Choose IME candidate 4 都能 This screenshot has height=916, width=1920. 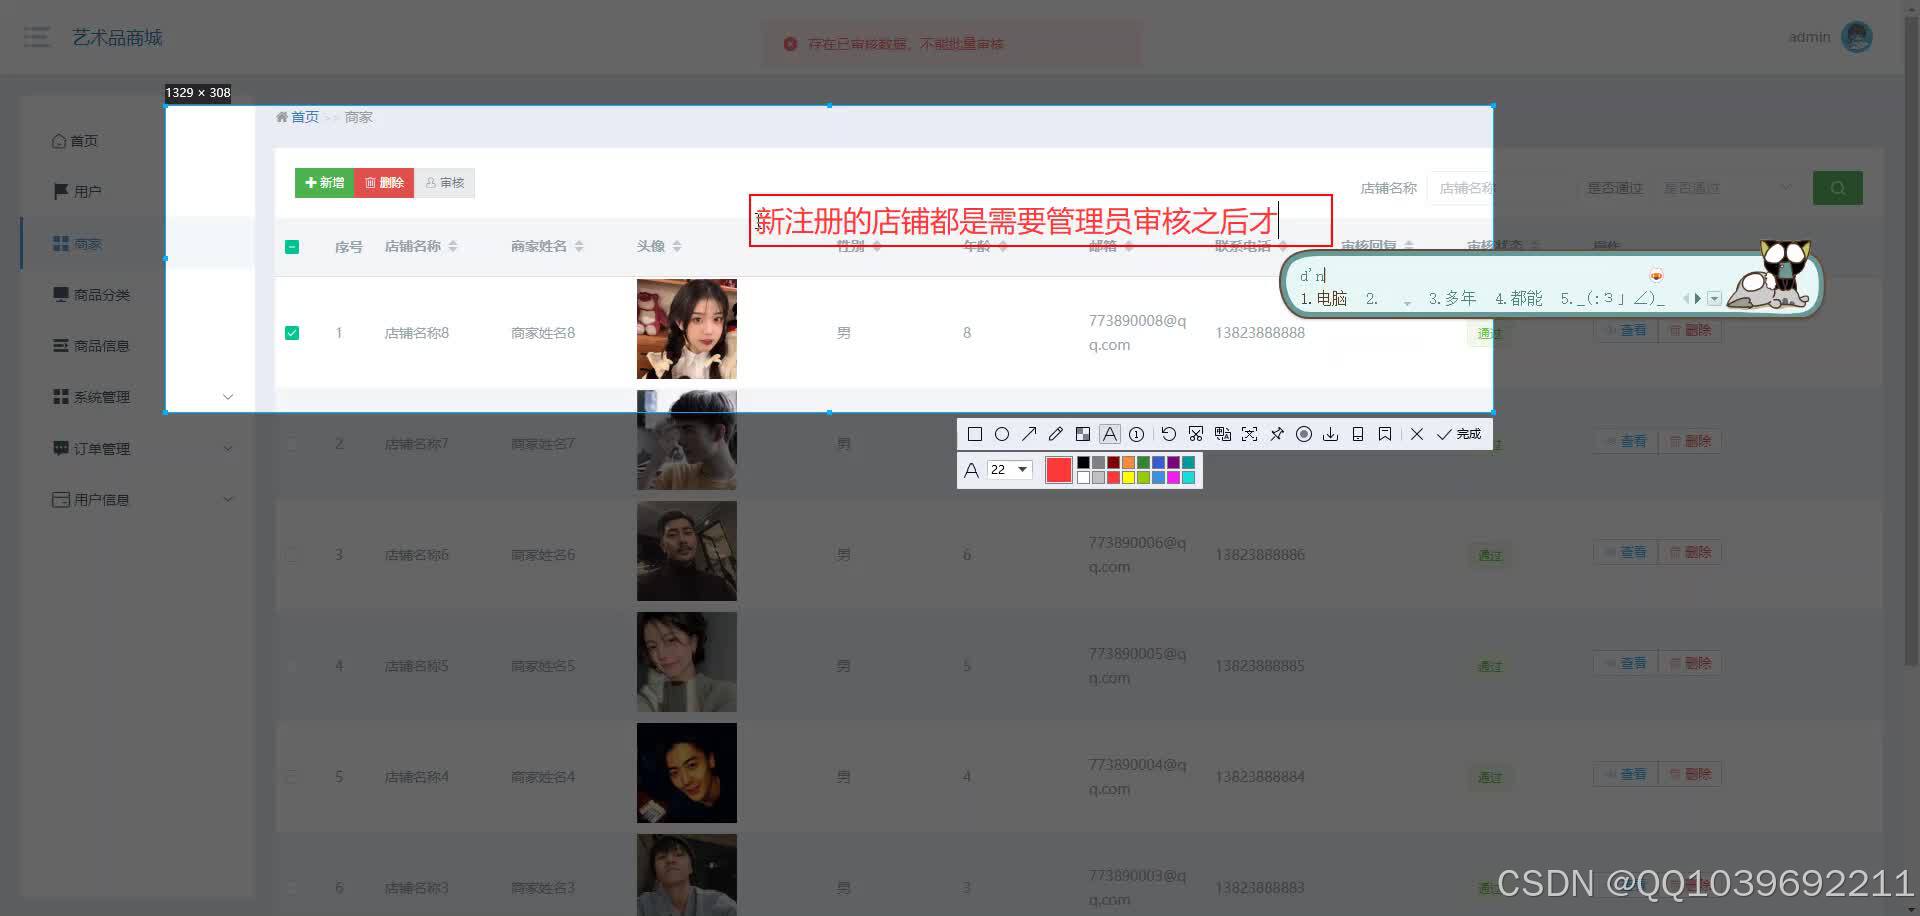tap(1519, 298)
